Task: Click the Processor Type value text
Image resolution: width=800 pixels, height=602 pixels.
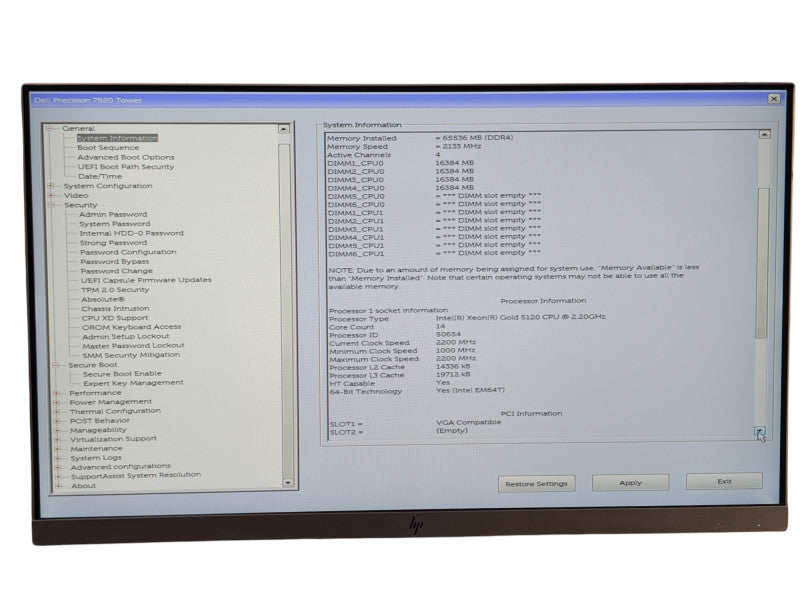Action: (x=521, y=317)
